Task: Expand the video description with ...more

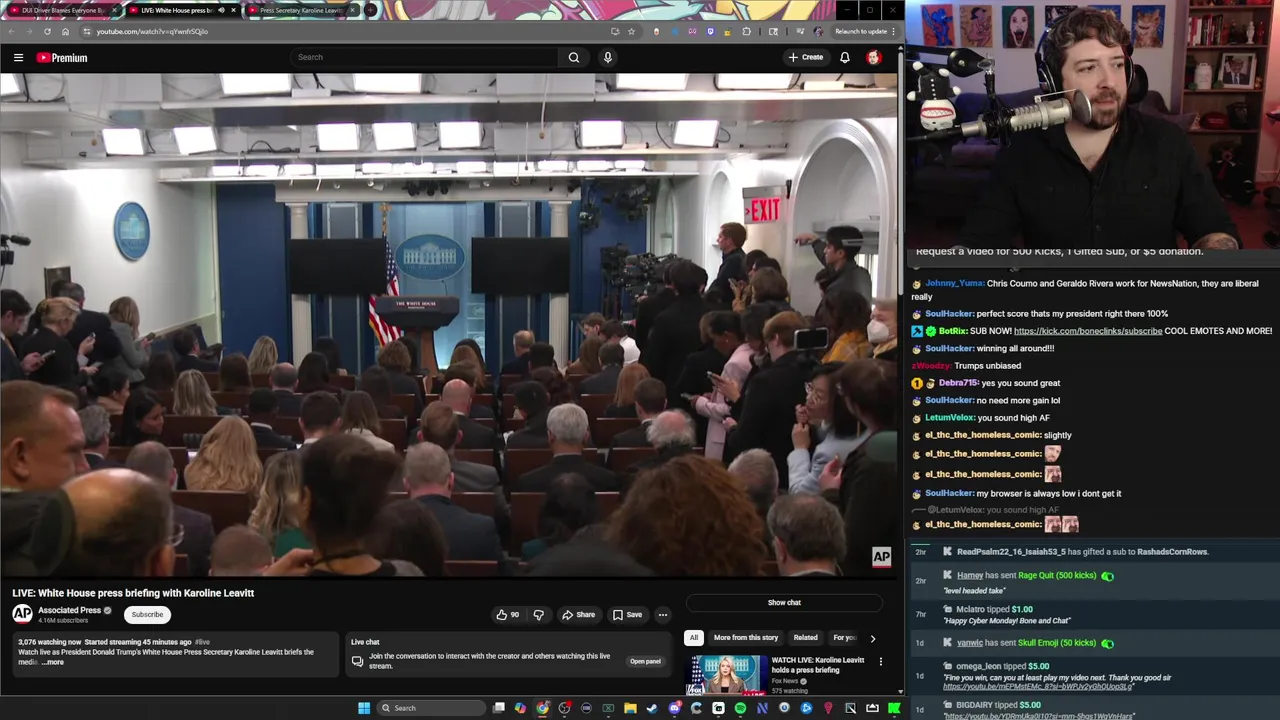Action: click(53, 662)
